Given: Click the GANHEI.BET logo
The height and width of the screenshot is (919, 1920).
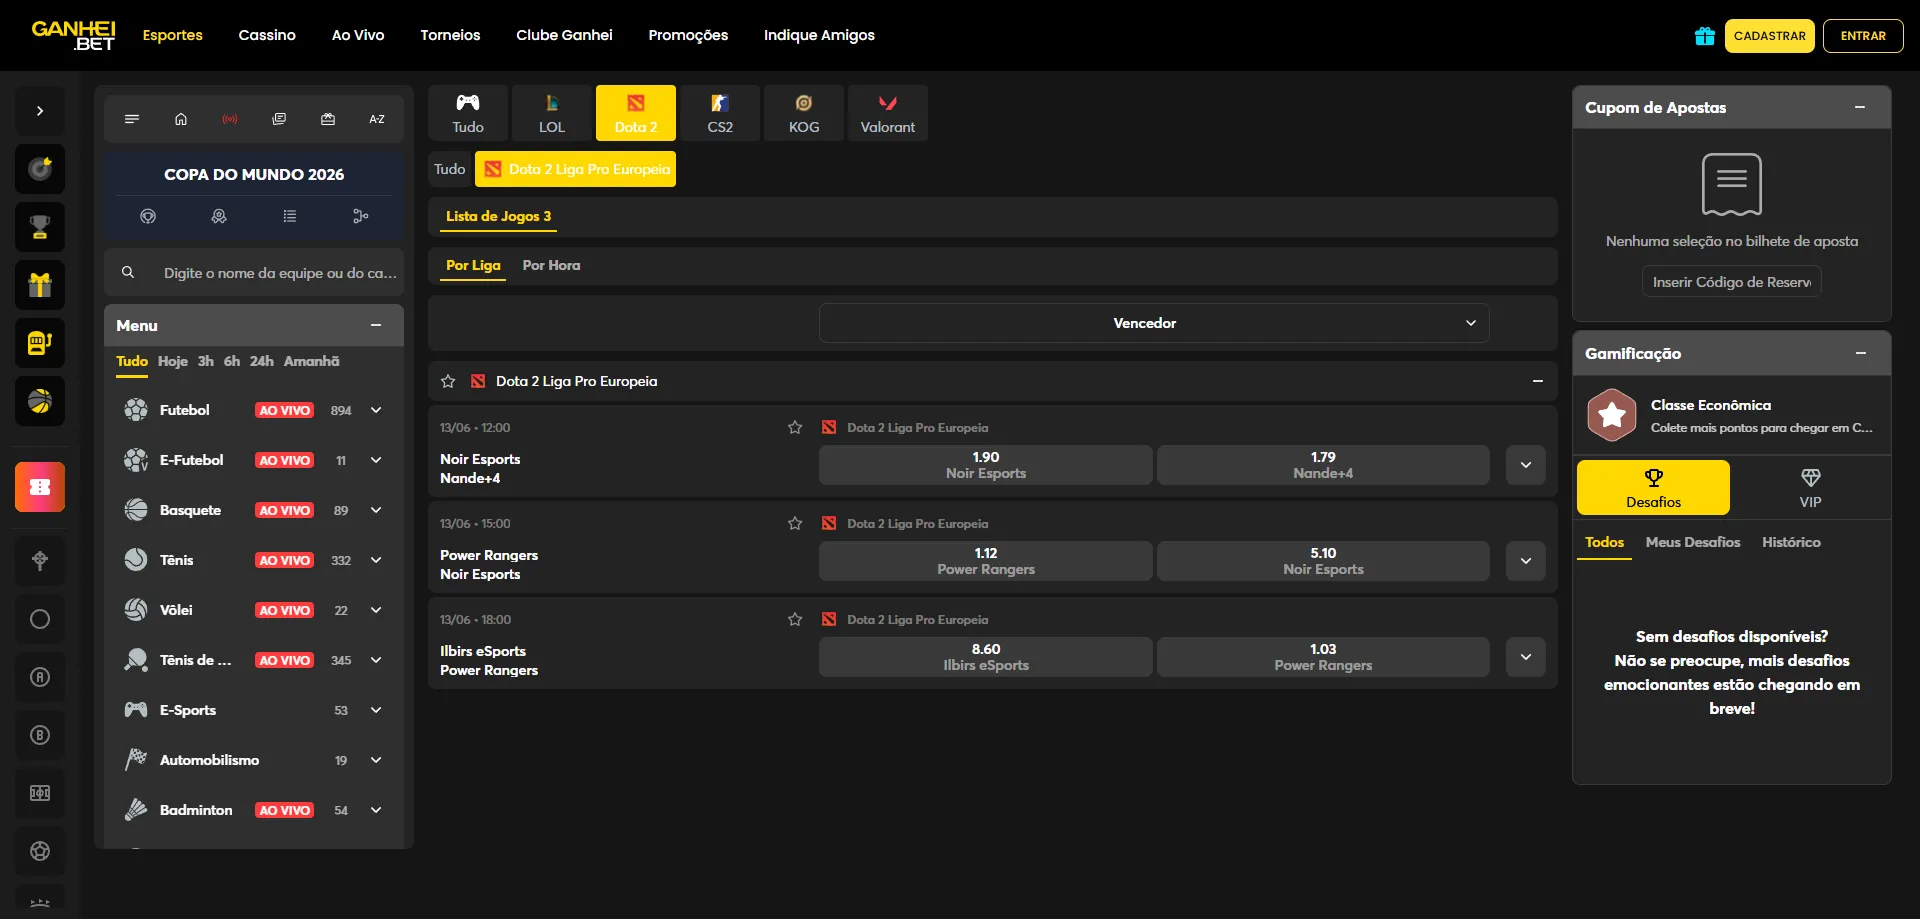Looking at the screenshot, I should (x=74, y=35).
